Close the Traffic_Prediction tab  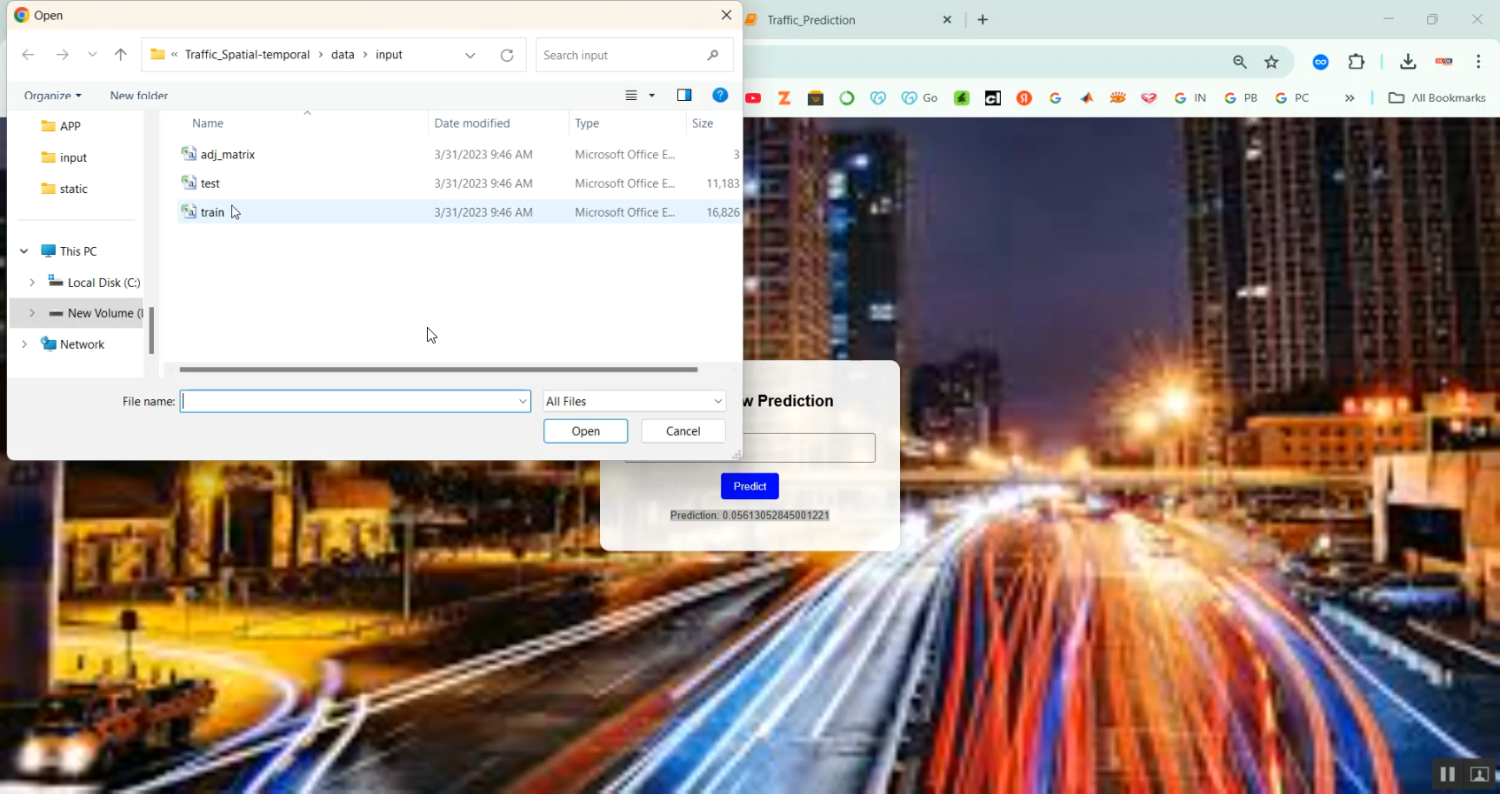947,20
